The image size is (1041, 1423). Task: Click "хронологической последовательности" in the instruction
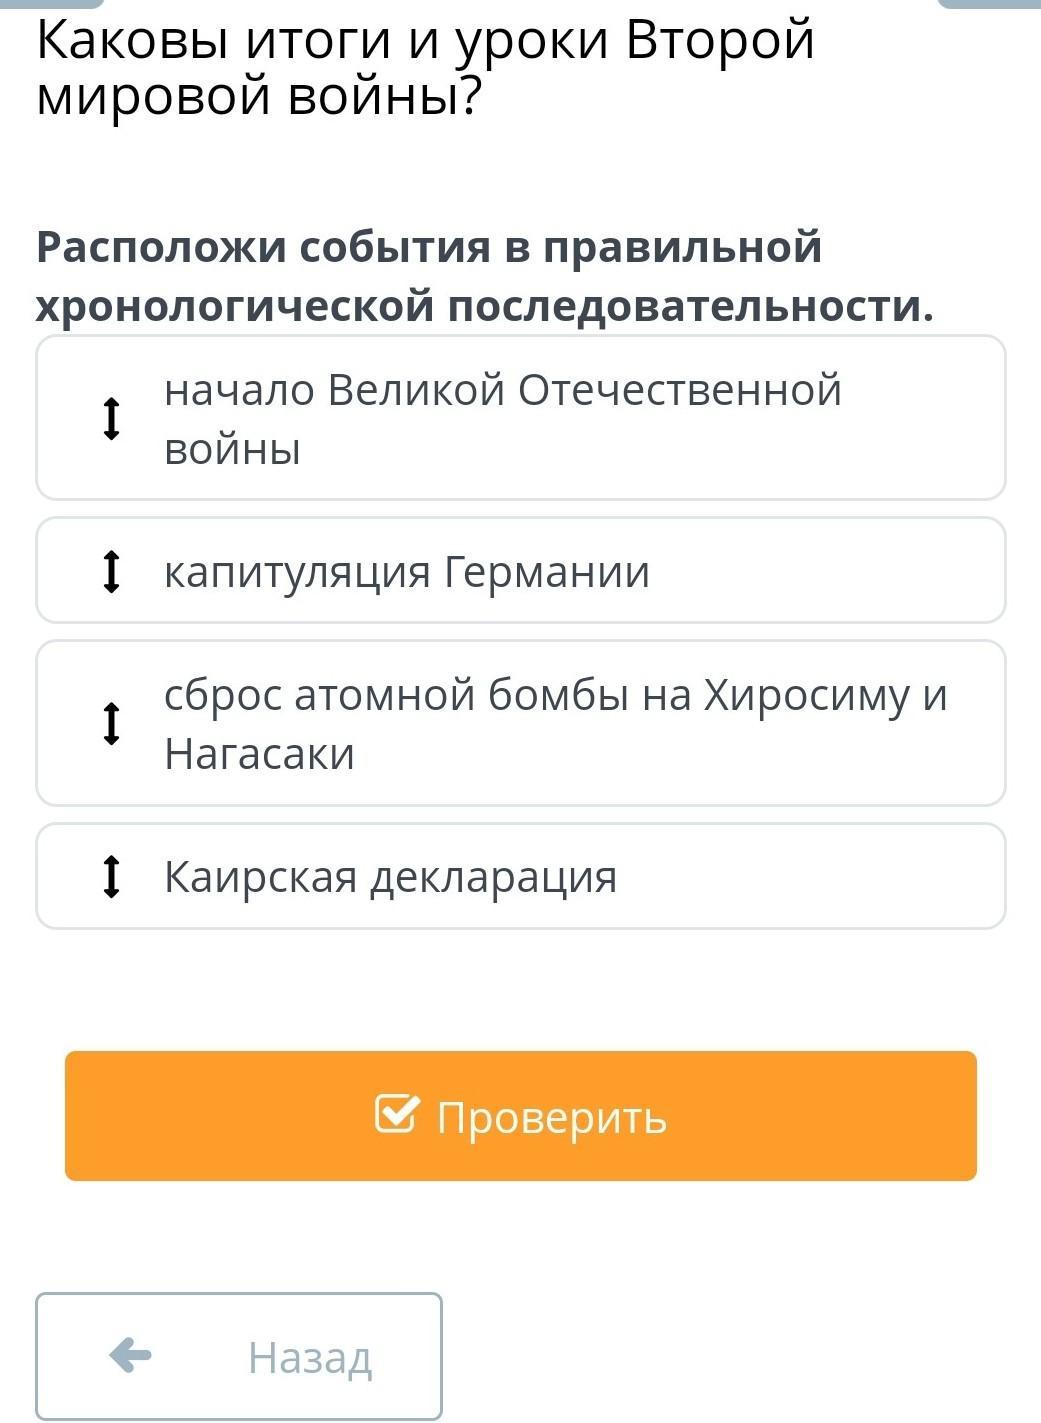[x=484, y=305]
